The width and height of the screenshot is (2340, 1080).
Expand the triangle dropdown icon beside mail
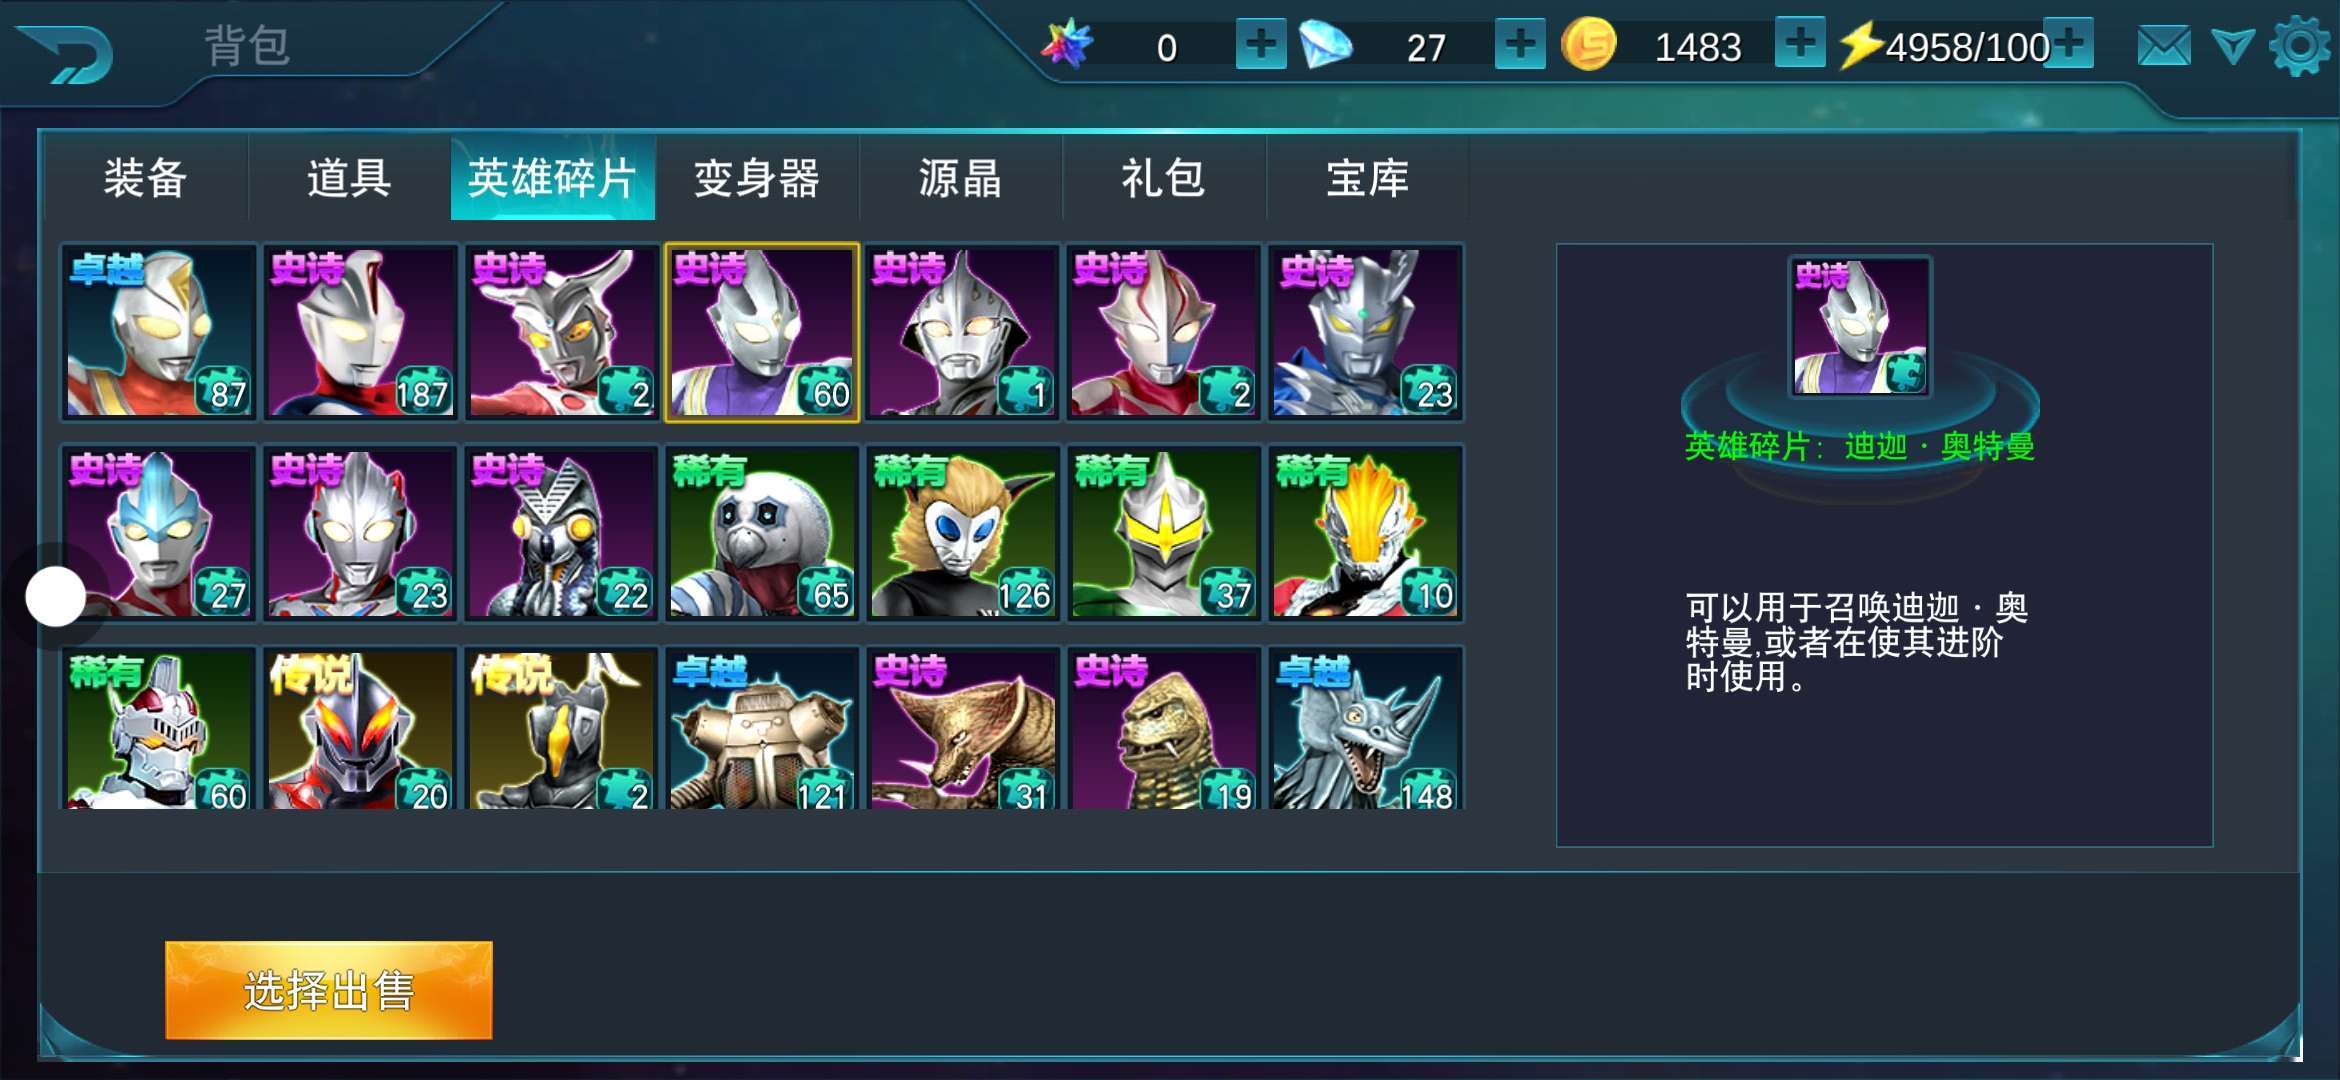[x=2232, y=47]
